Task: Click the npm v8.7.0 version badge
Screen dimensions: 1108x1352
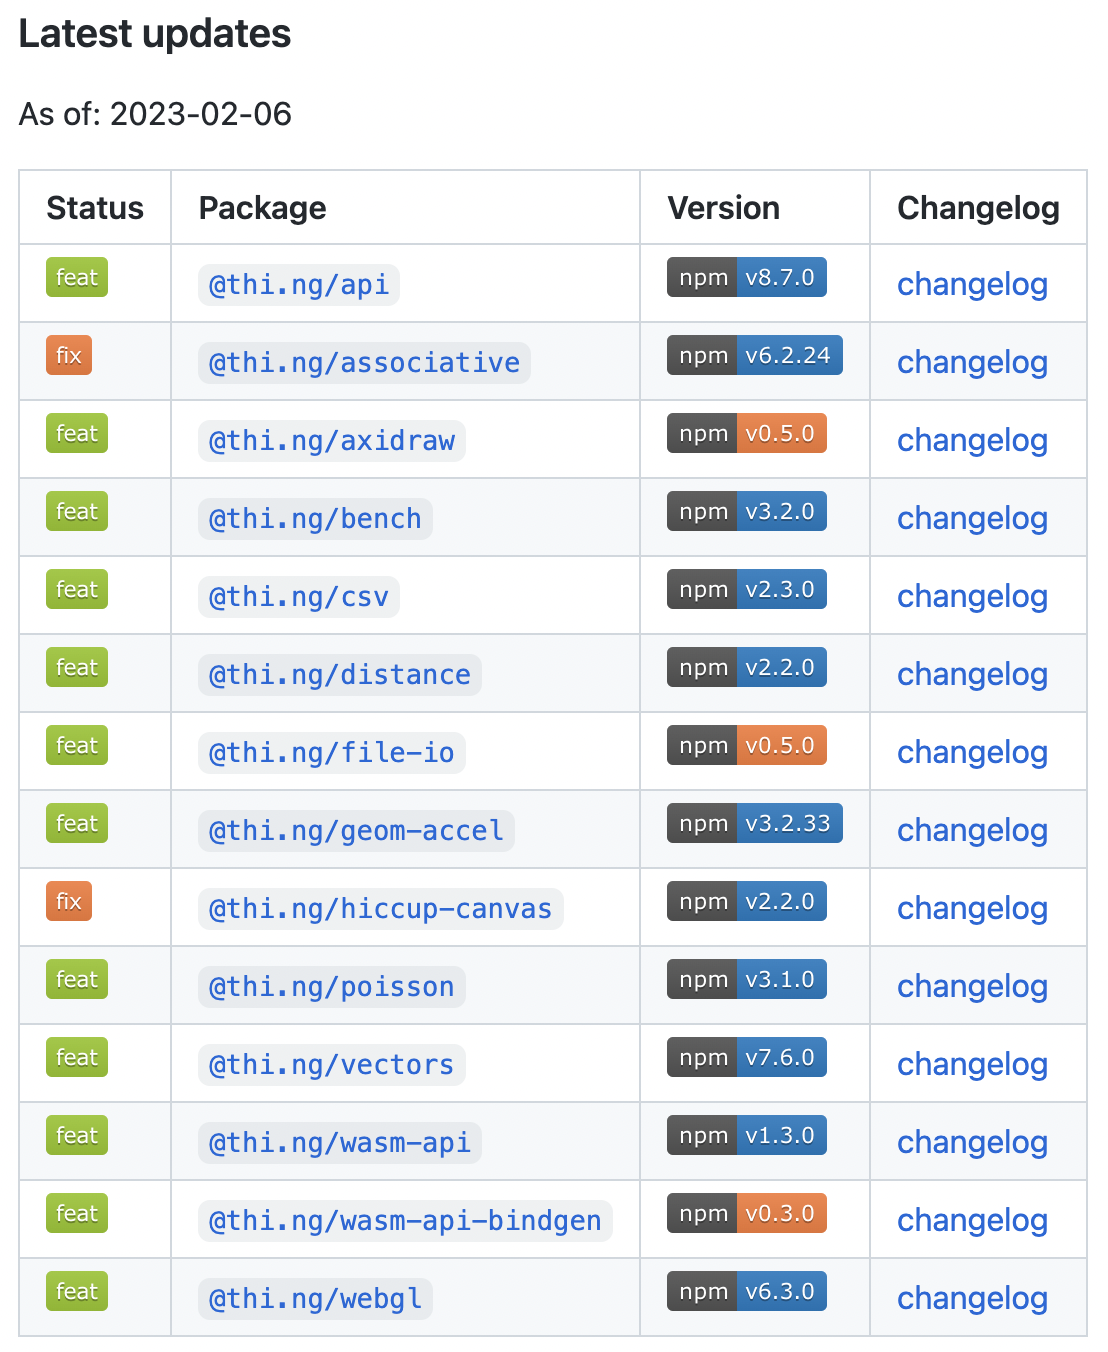Action: pos(746,278)
